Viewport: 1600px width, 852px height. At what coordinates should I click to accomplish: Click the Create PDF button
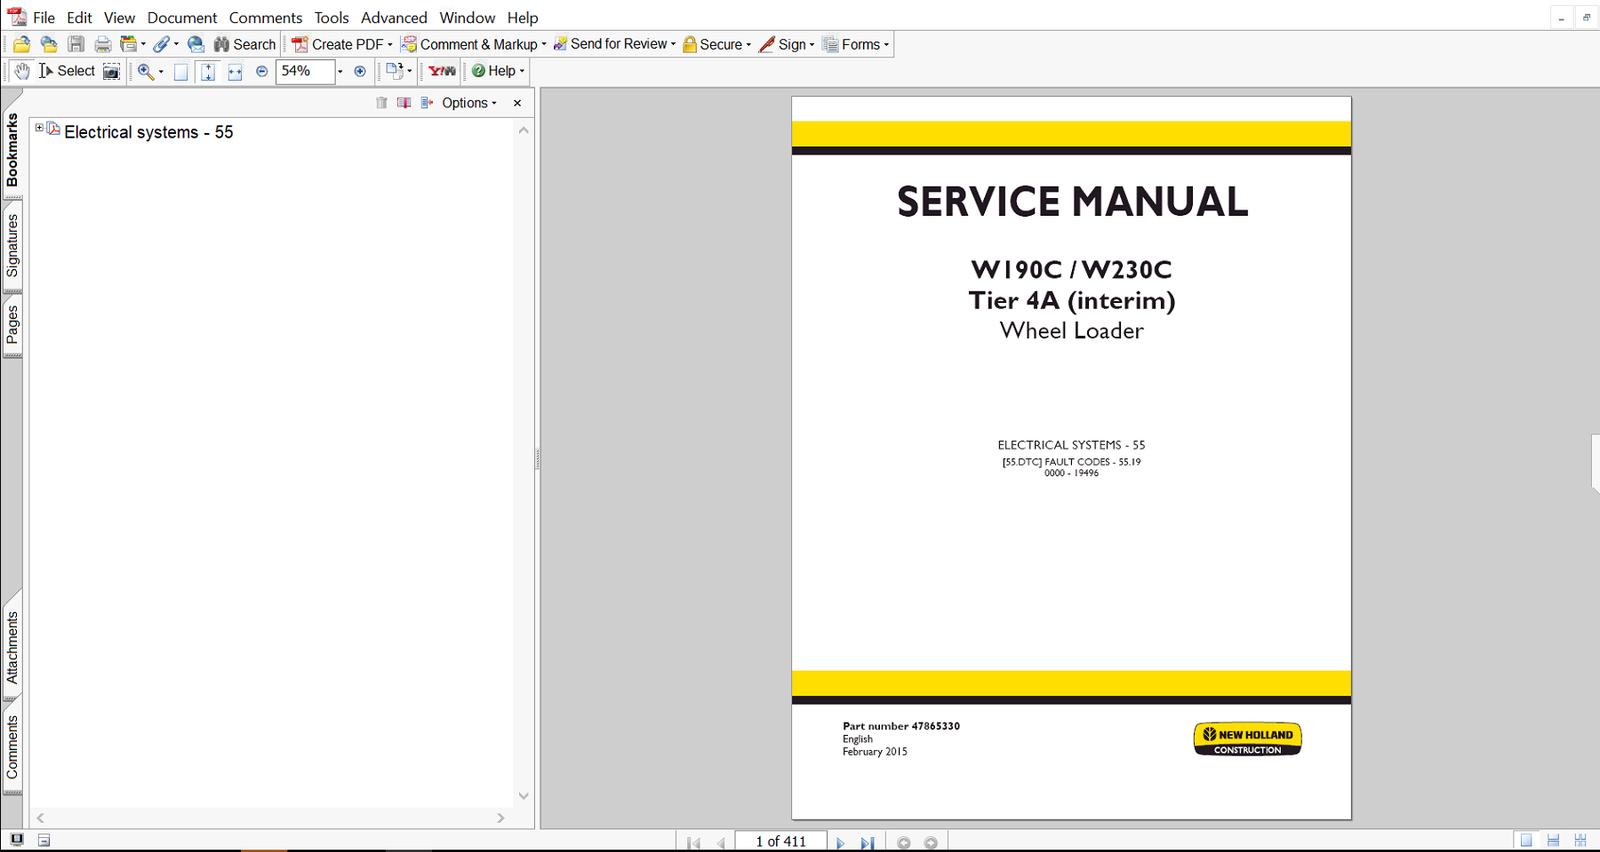342,44
